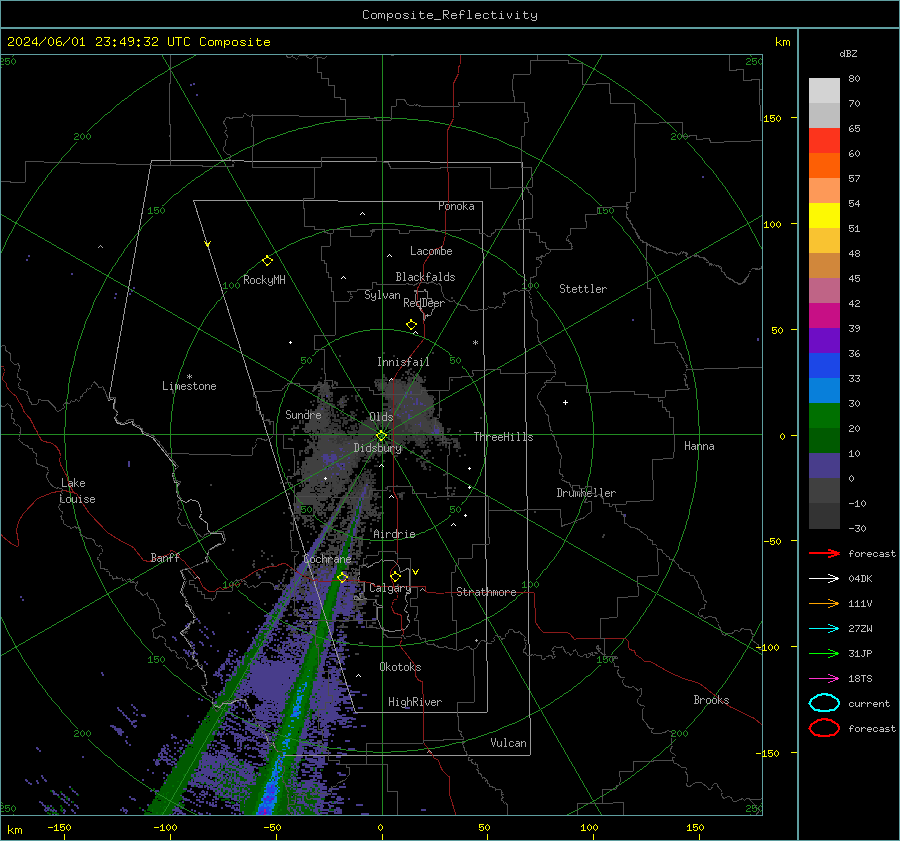
Task: Click the Sundre label on map
Action: tap(303, 414)
